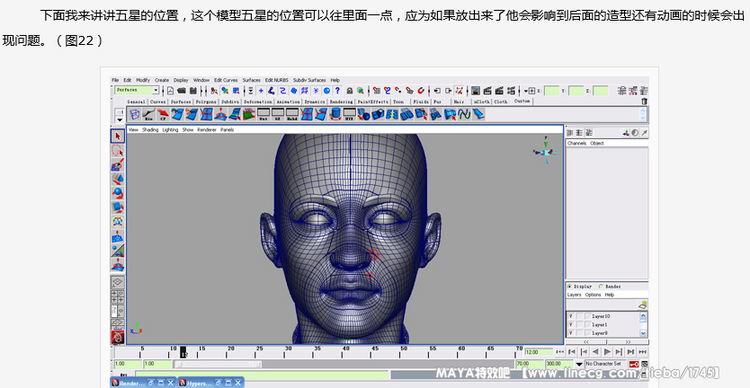
Task: Click the play backwards button
Action: point(596,352)
